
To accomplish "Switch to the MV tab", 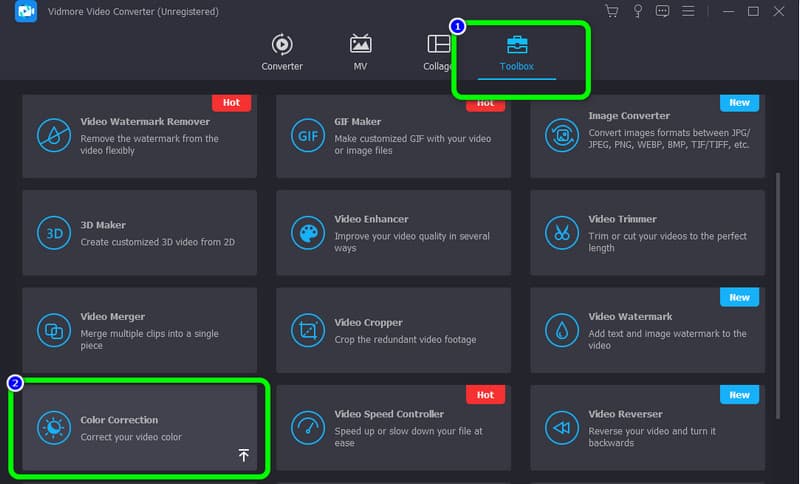I will pos(360,53).
